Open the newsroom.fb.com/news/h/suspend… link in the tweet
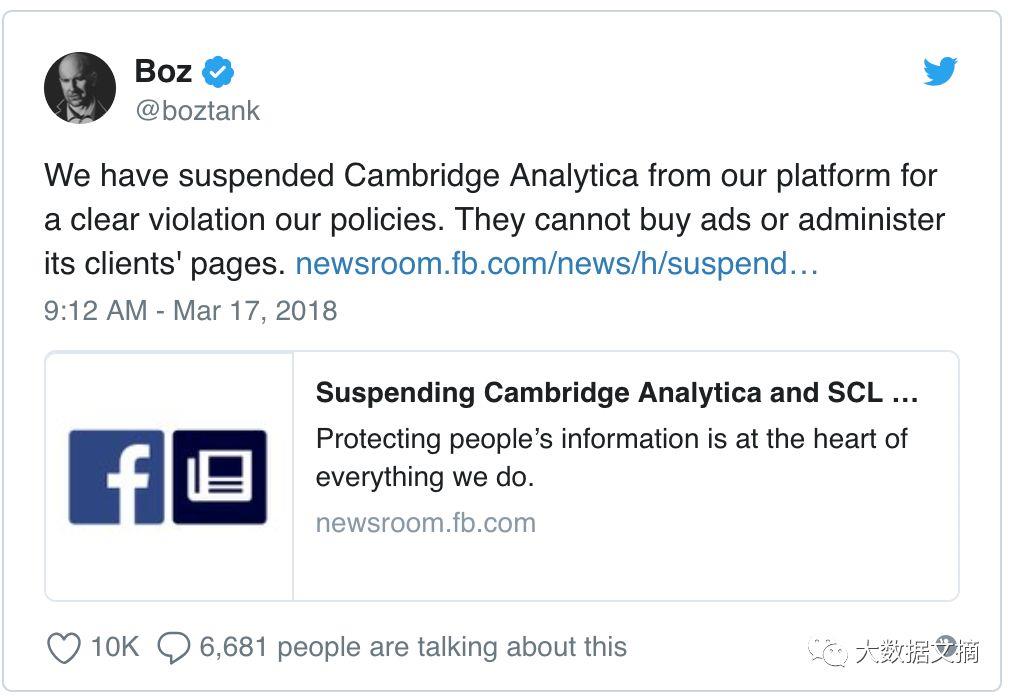The height and width of the screenshot is (696, 1012). click(557, 264)
